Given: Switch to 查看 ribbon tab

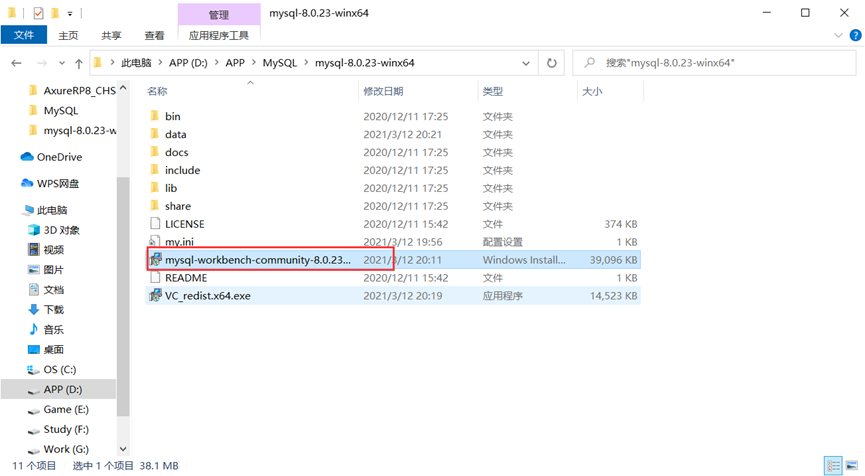Looking at the screenshot, I should tap(154, 35).
